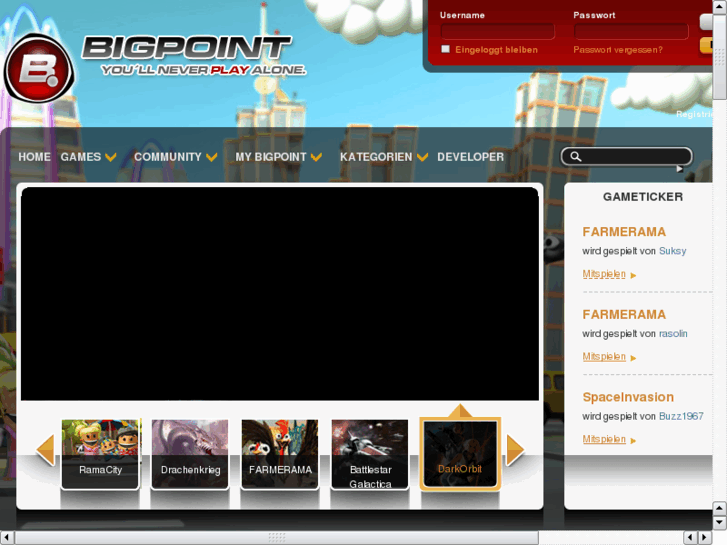This screenshot has height=545, width=727.
Task: Click the search magnifier icon
Action: coord(575,156)
